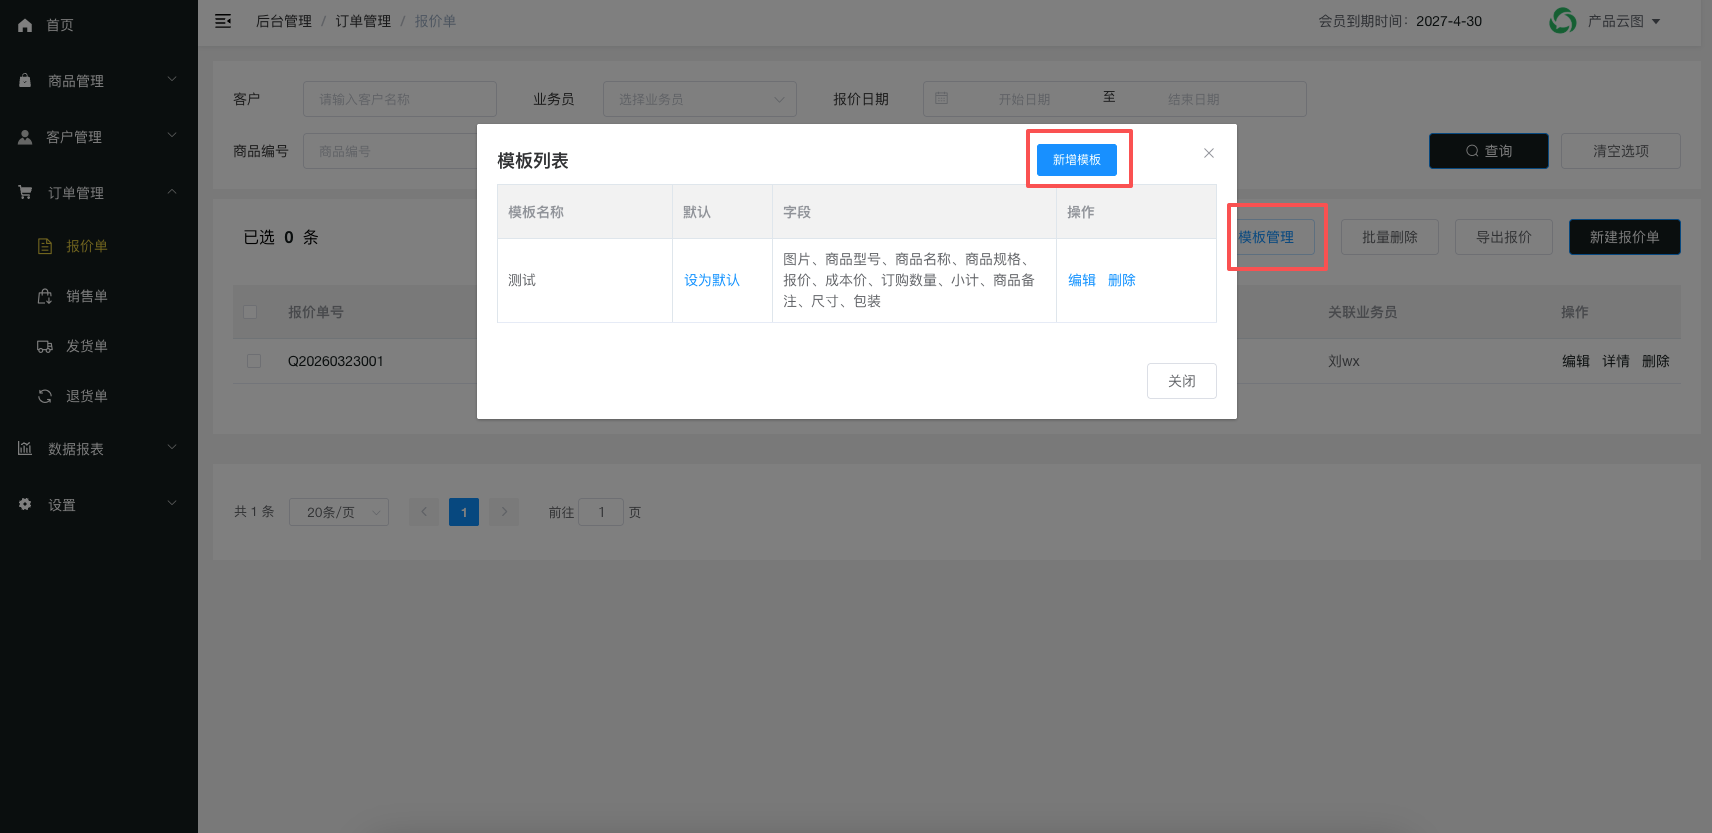Click the 客户 name input field
Image resolution: width=1712 pixels, height=833 pixels.
[x=400, y=99]
